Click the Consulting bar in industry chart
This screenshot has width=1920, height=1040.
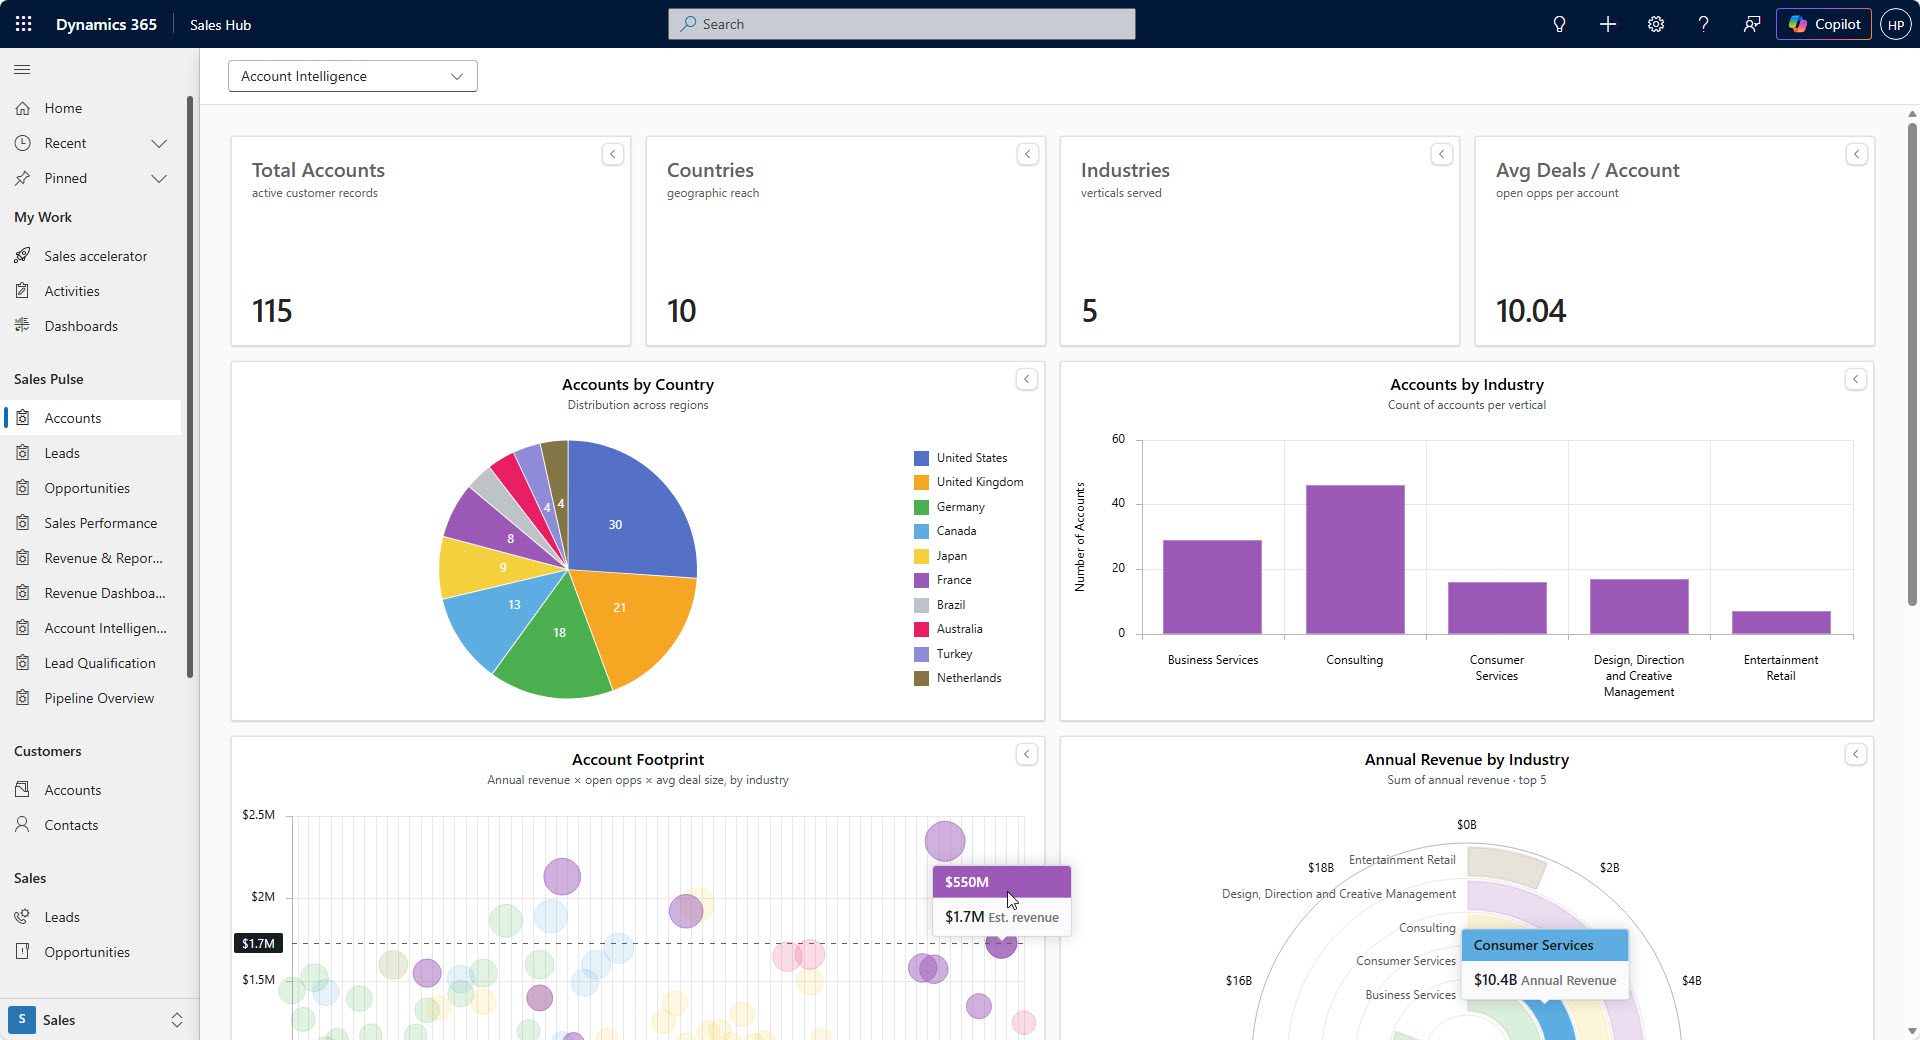(x=1355, y=559)
